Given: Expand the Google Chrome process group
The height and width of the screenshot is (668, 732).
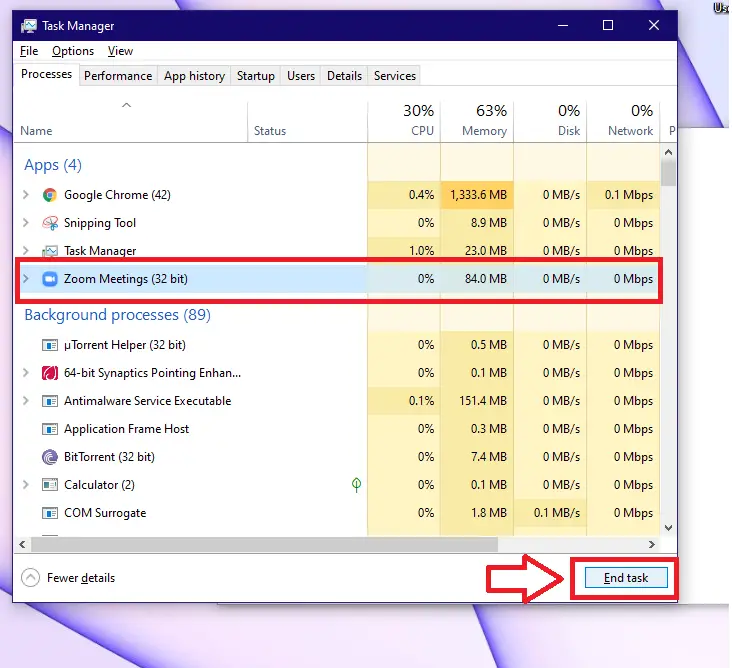Looking at the screenshot, I should click(x=26, y=195).
